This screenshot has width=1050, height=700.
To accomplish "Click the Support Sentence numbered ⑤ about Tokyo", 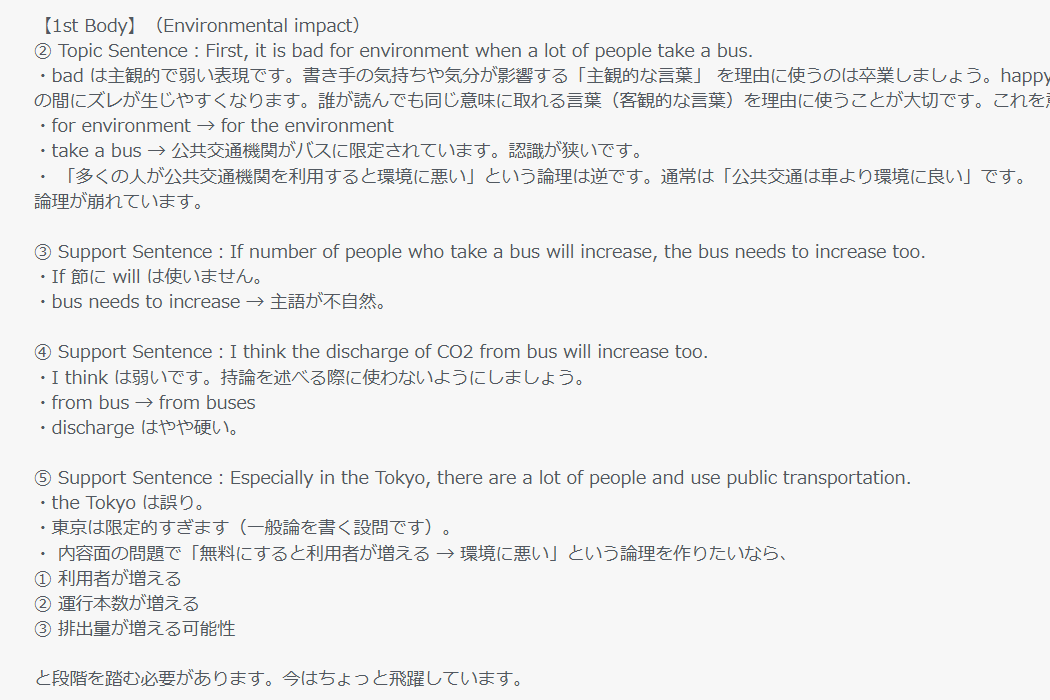I will click(x=472, y=478).
